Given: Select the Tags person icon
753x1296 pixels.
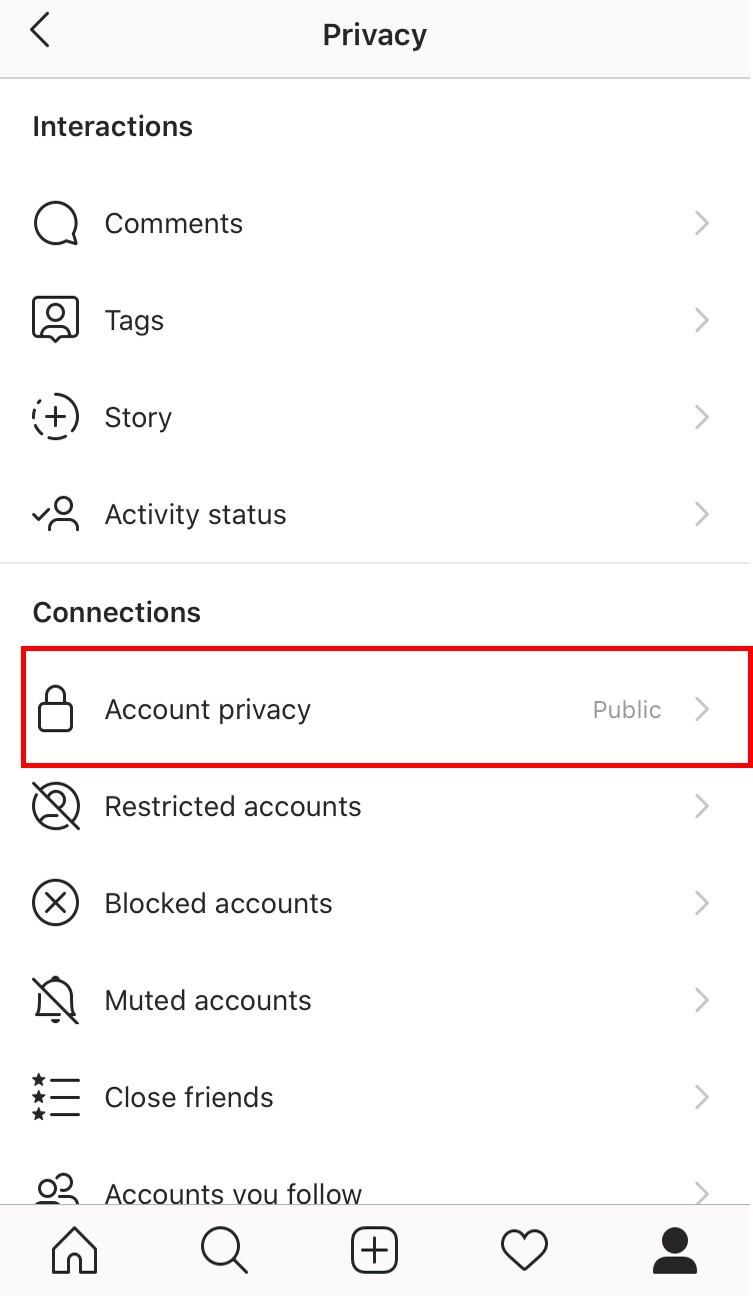Looking at the screenshot, I should click(x=56, y=320).
